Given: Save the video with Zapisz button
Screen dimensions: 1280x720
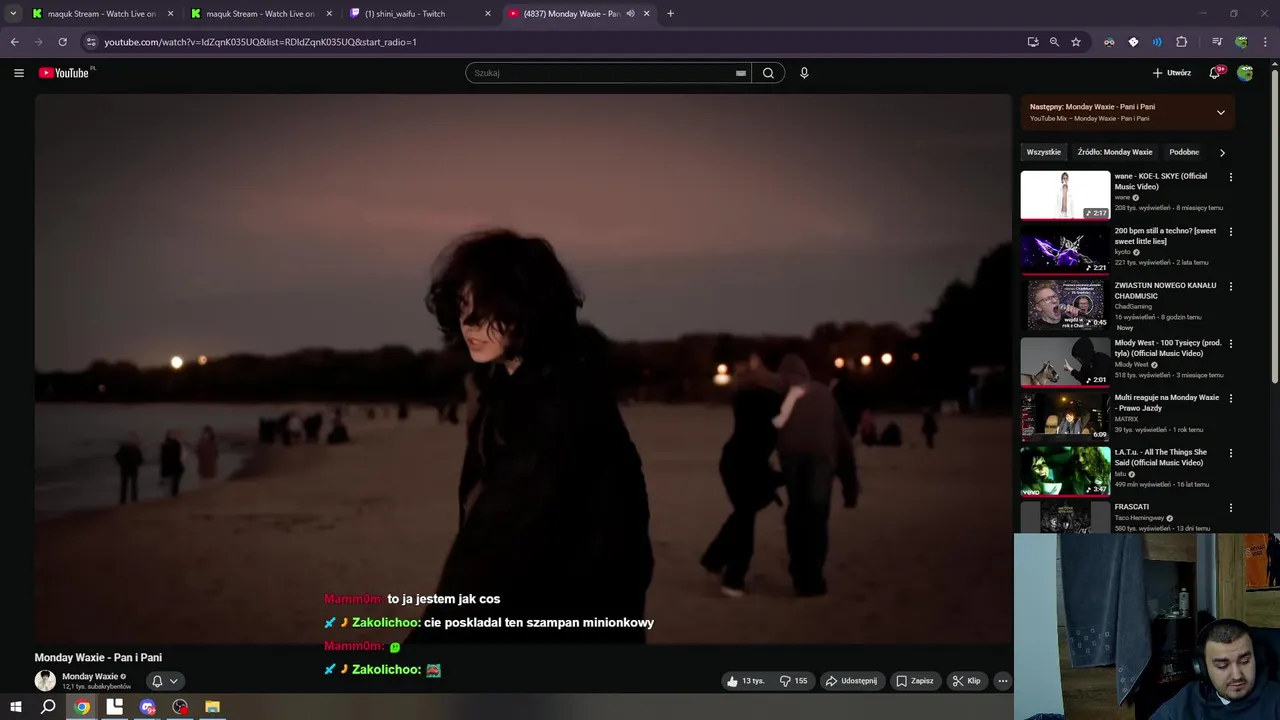Looking at the screenshot, I should pyautogui.click(x=915, y=681).
